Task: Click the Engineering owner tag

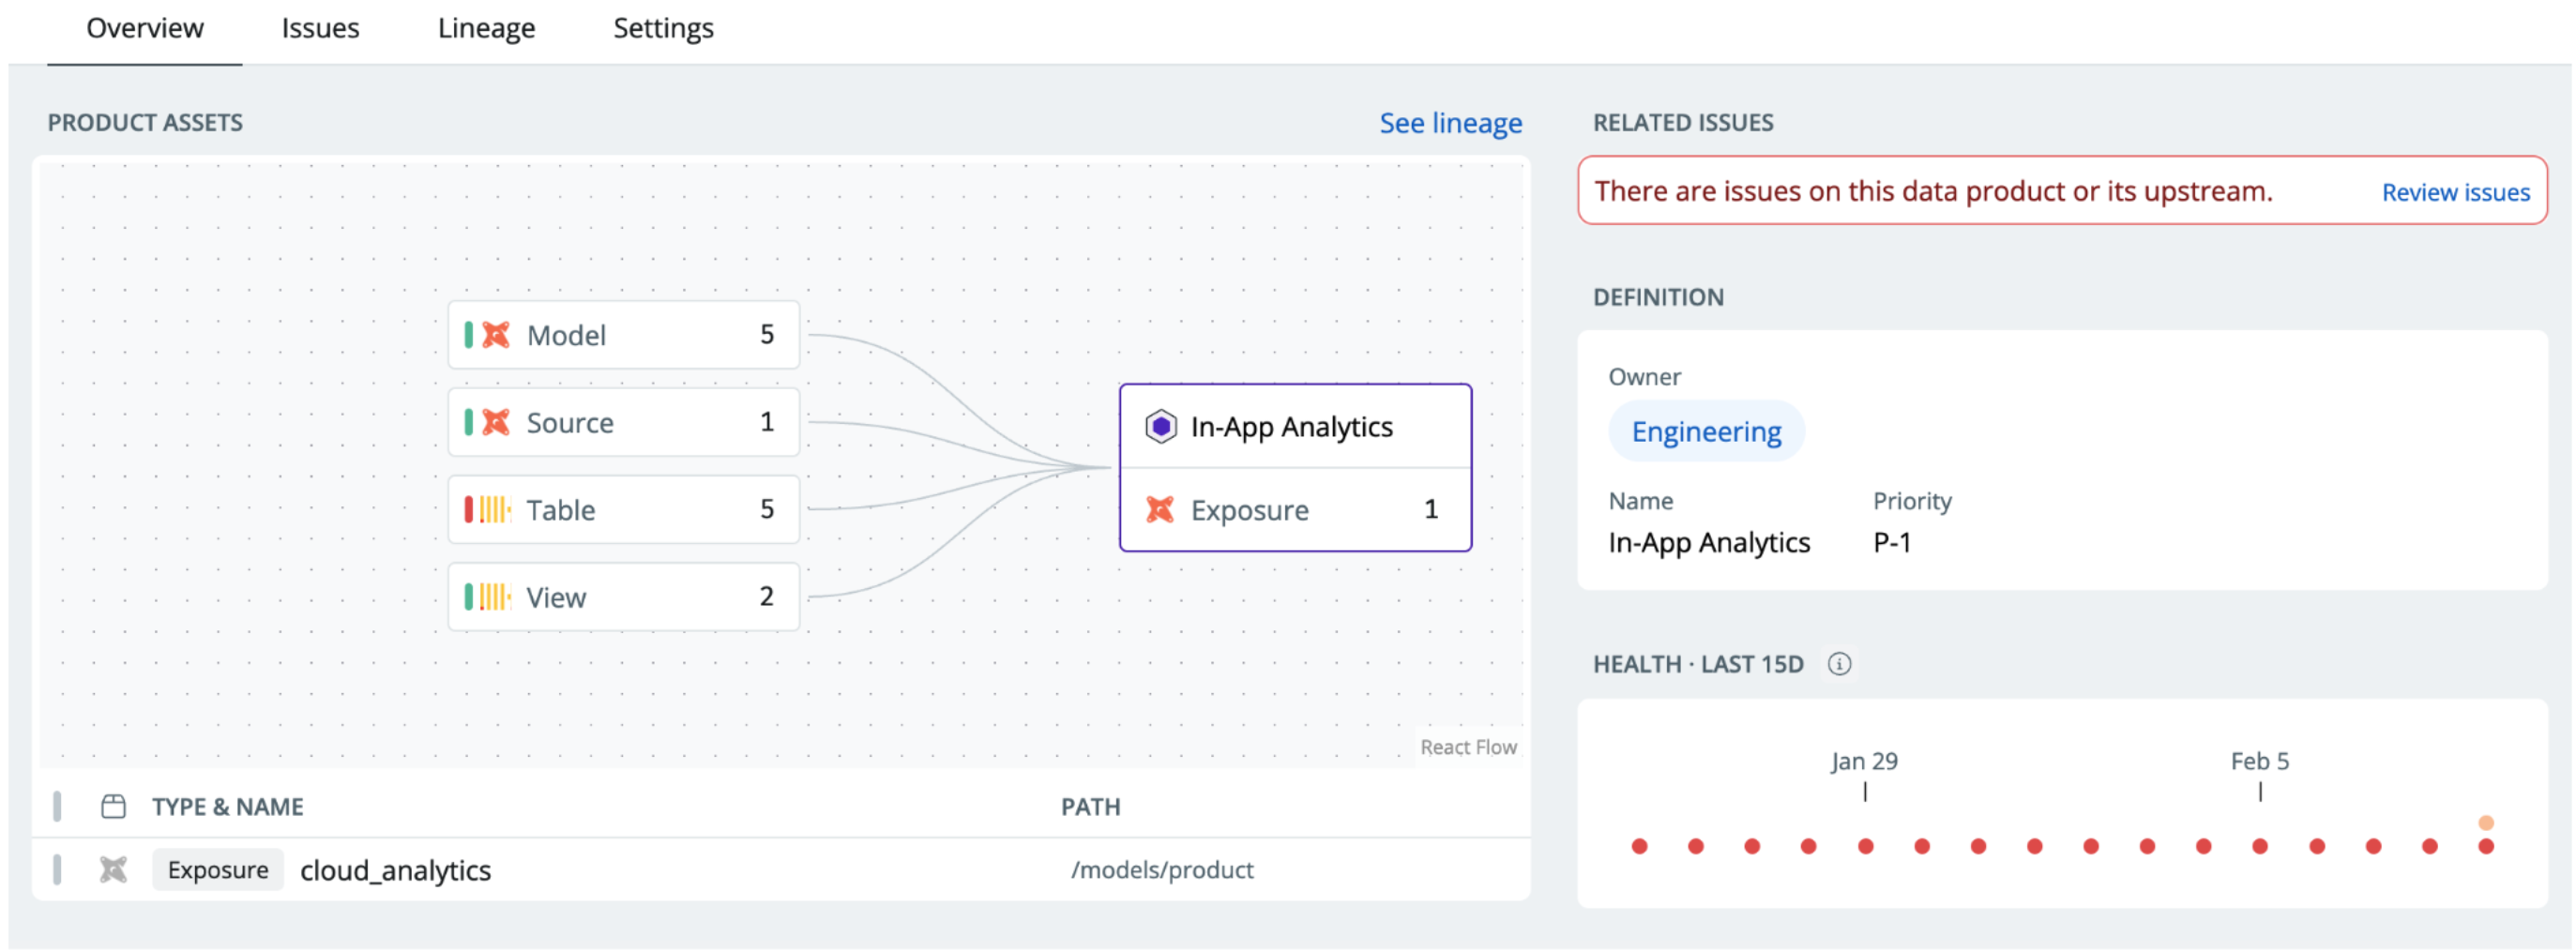Action: tap(1706, 432)
